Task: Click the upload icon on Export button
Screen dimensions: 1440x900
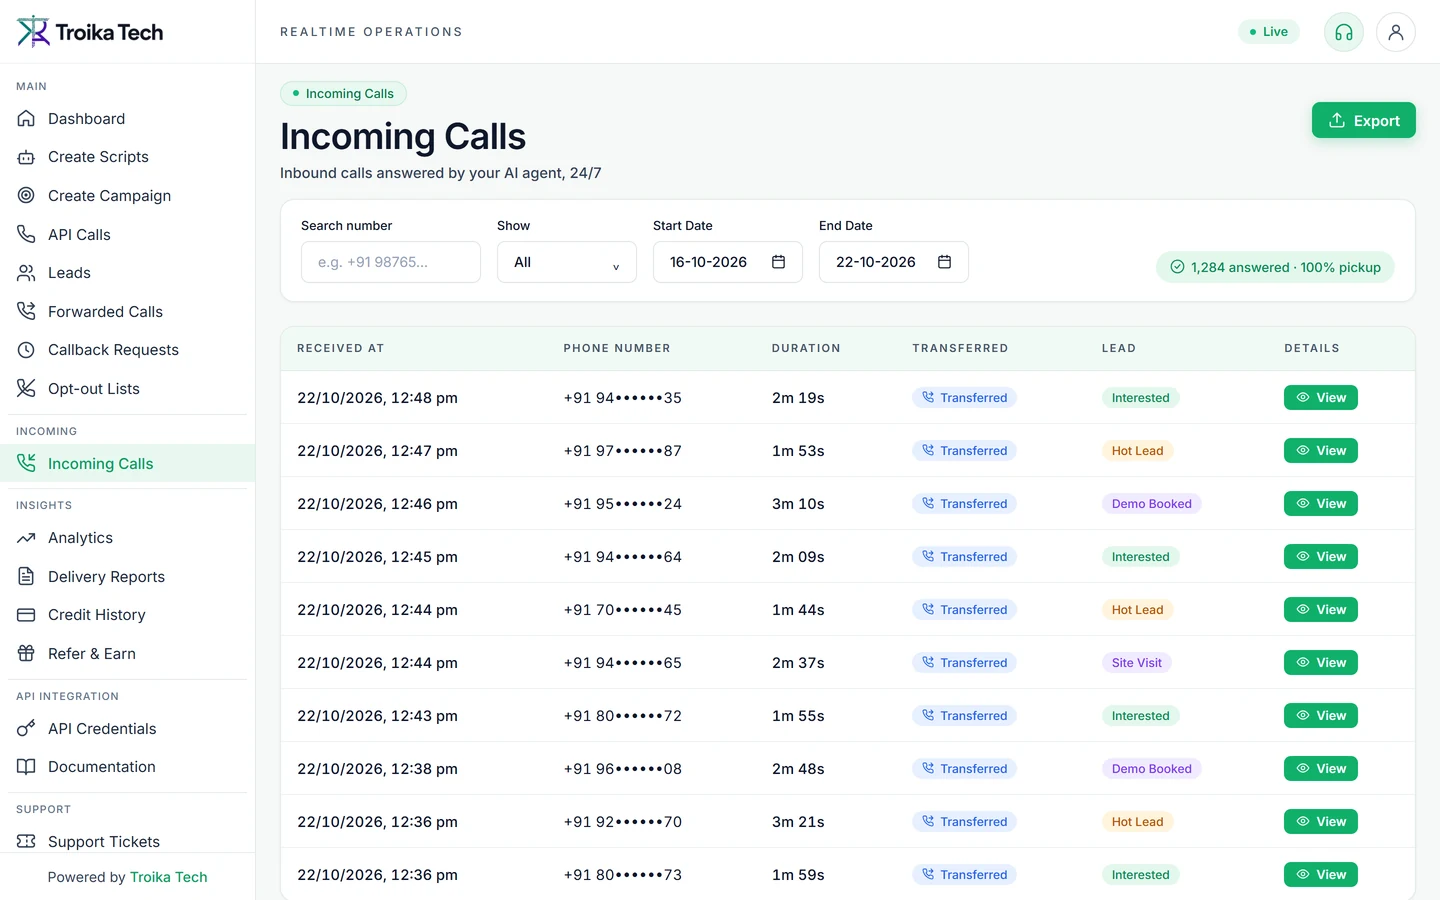Action: point(1337,120)
